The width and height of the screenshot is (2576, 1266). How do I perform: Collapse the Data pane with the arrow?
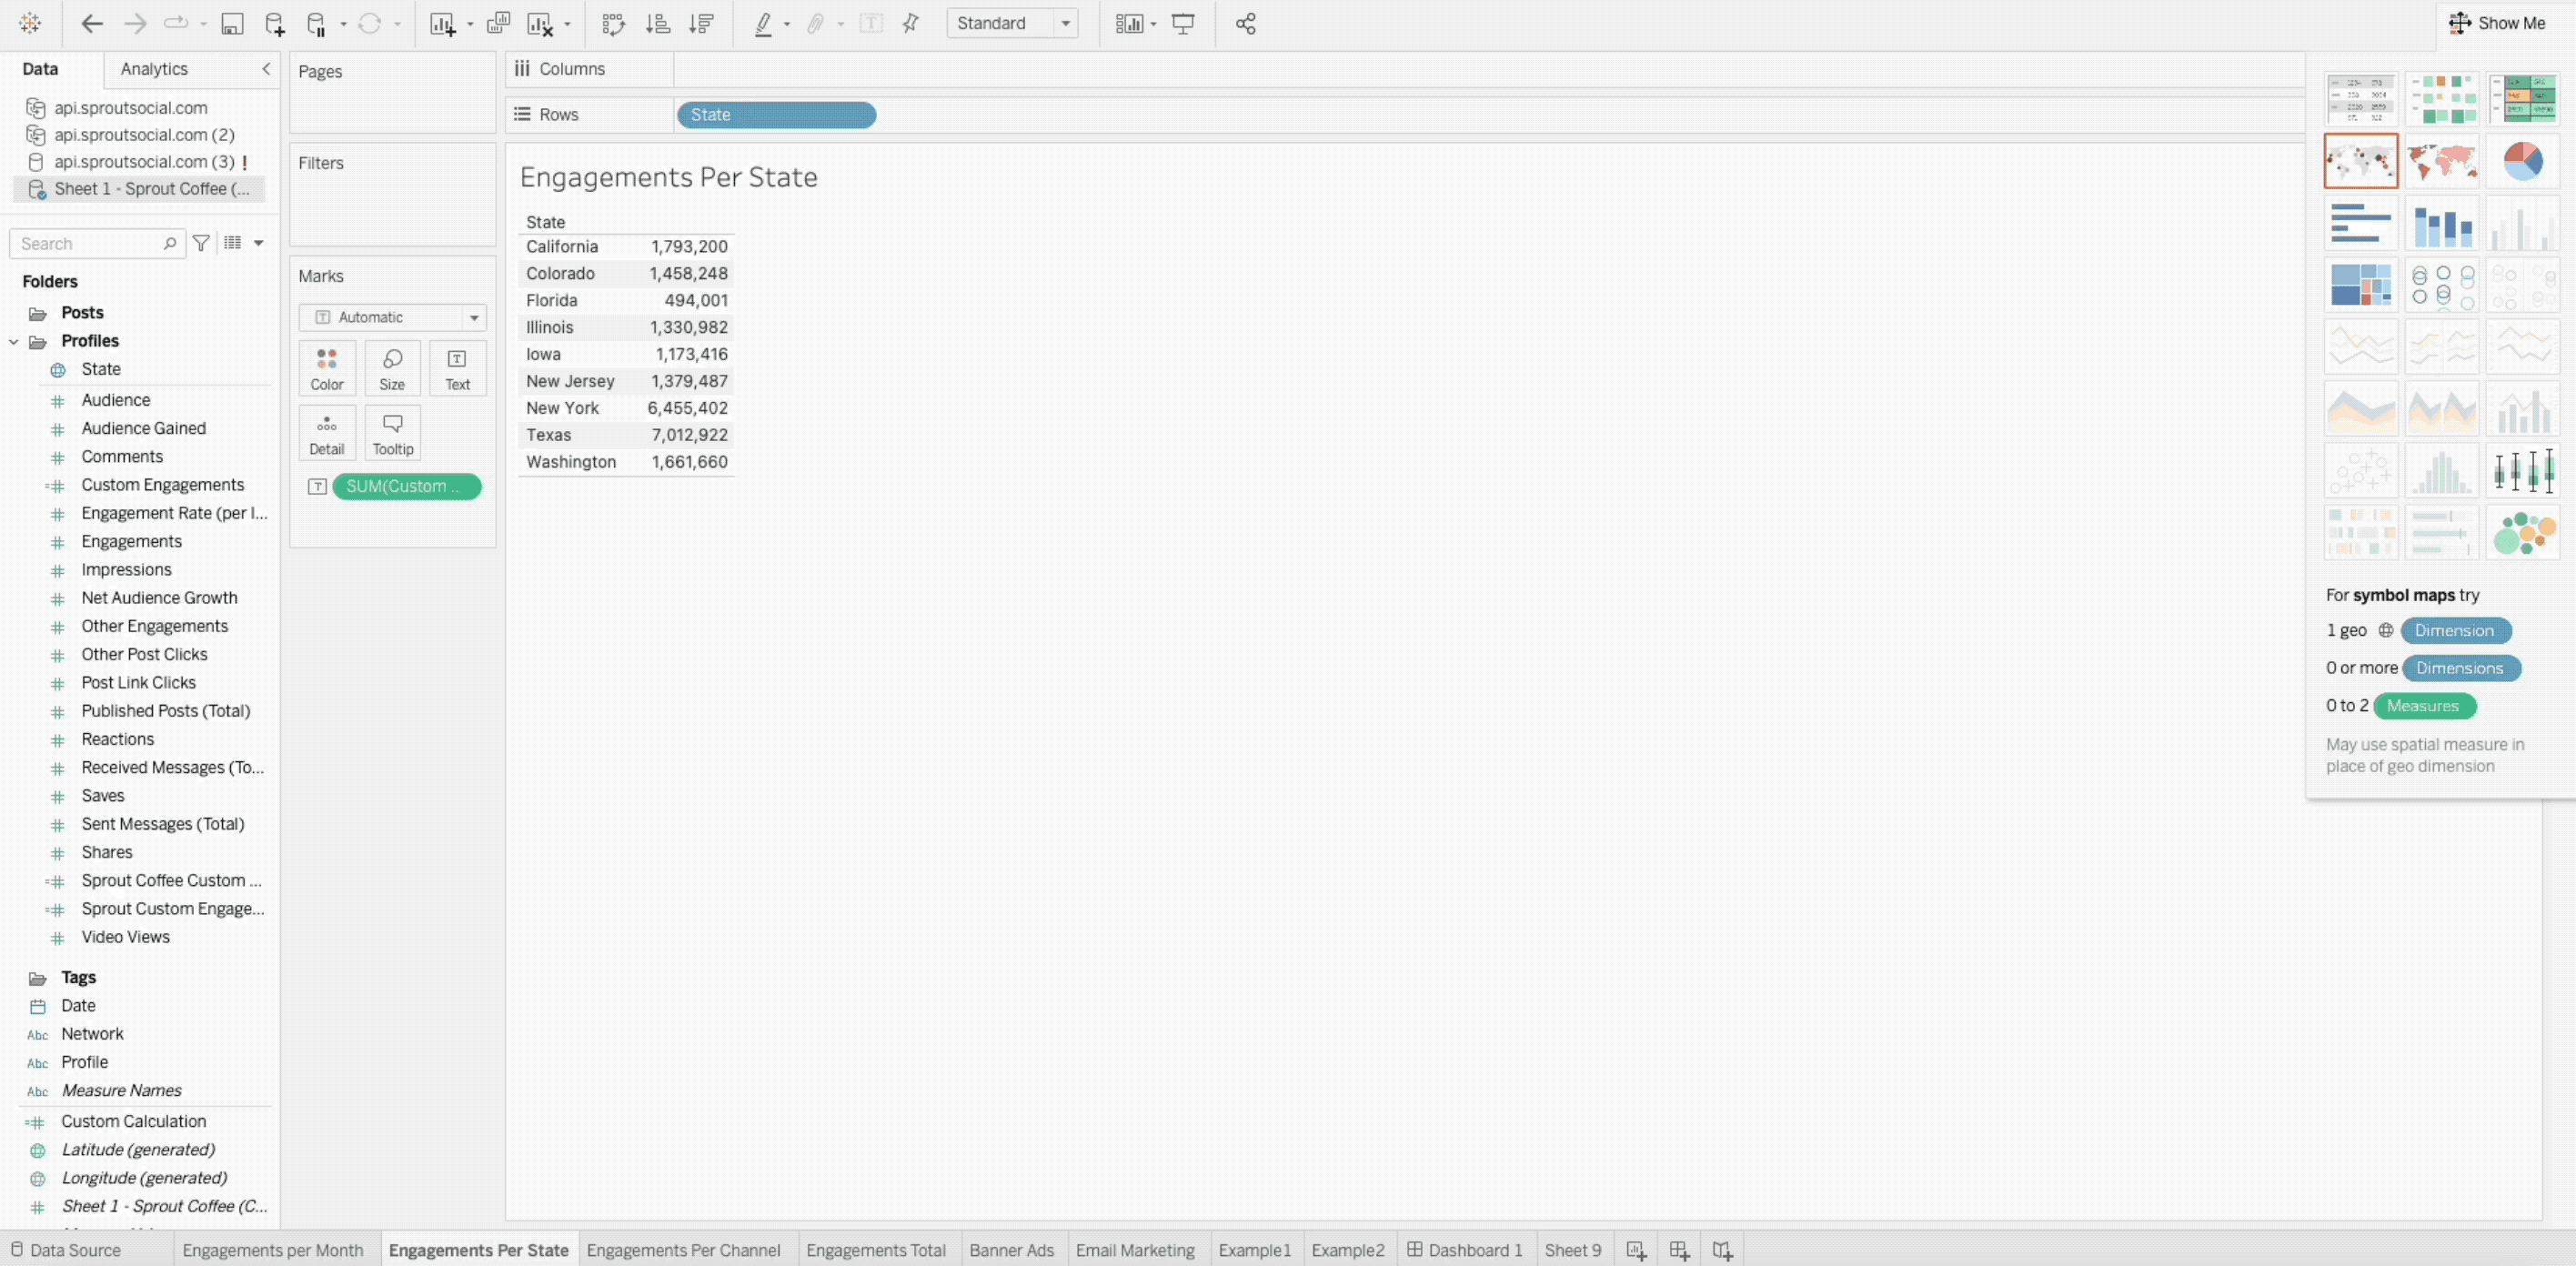tap(266, 69)
